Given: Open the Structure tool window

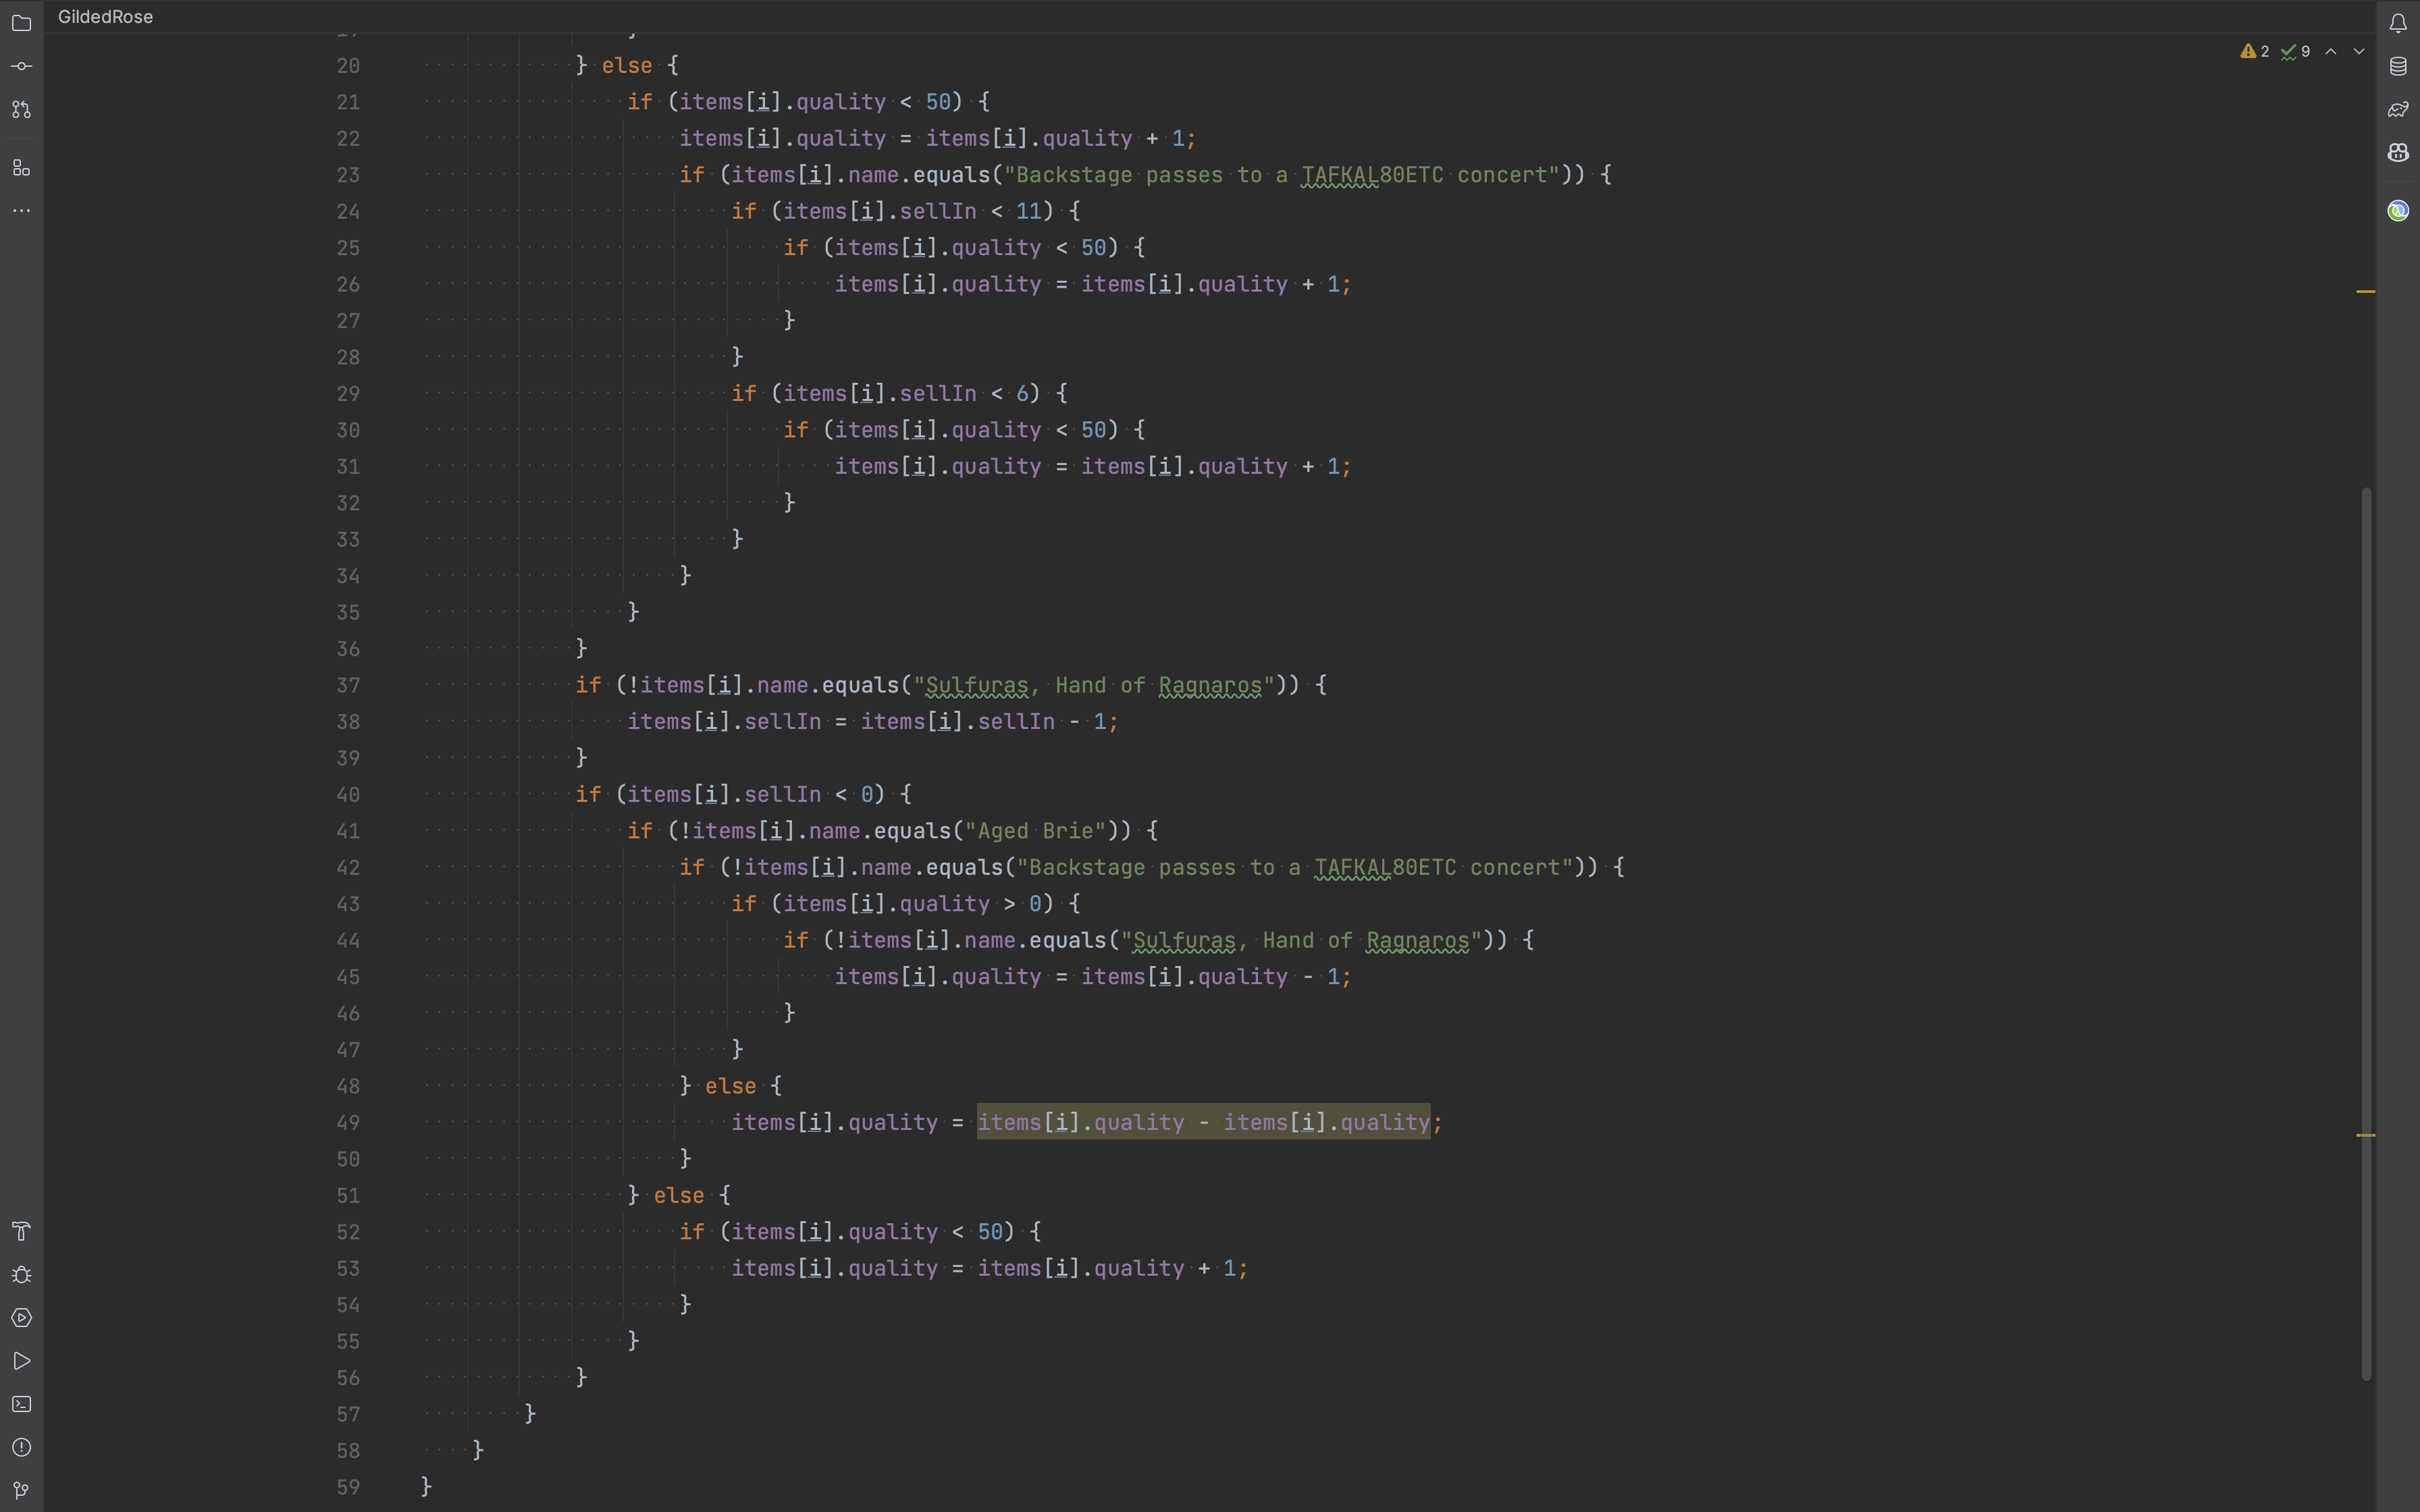Looking at the screenshot, I should coord(22,168).
